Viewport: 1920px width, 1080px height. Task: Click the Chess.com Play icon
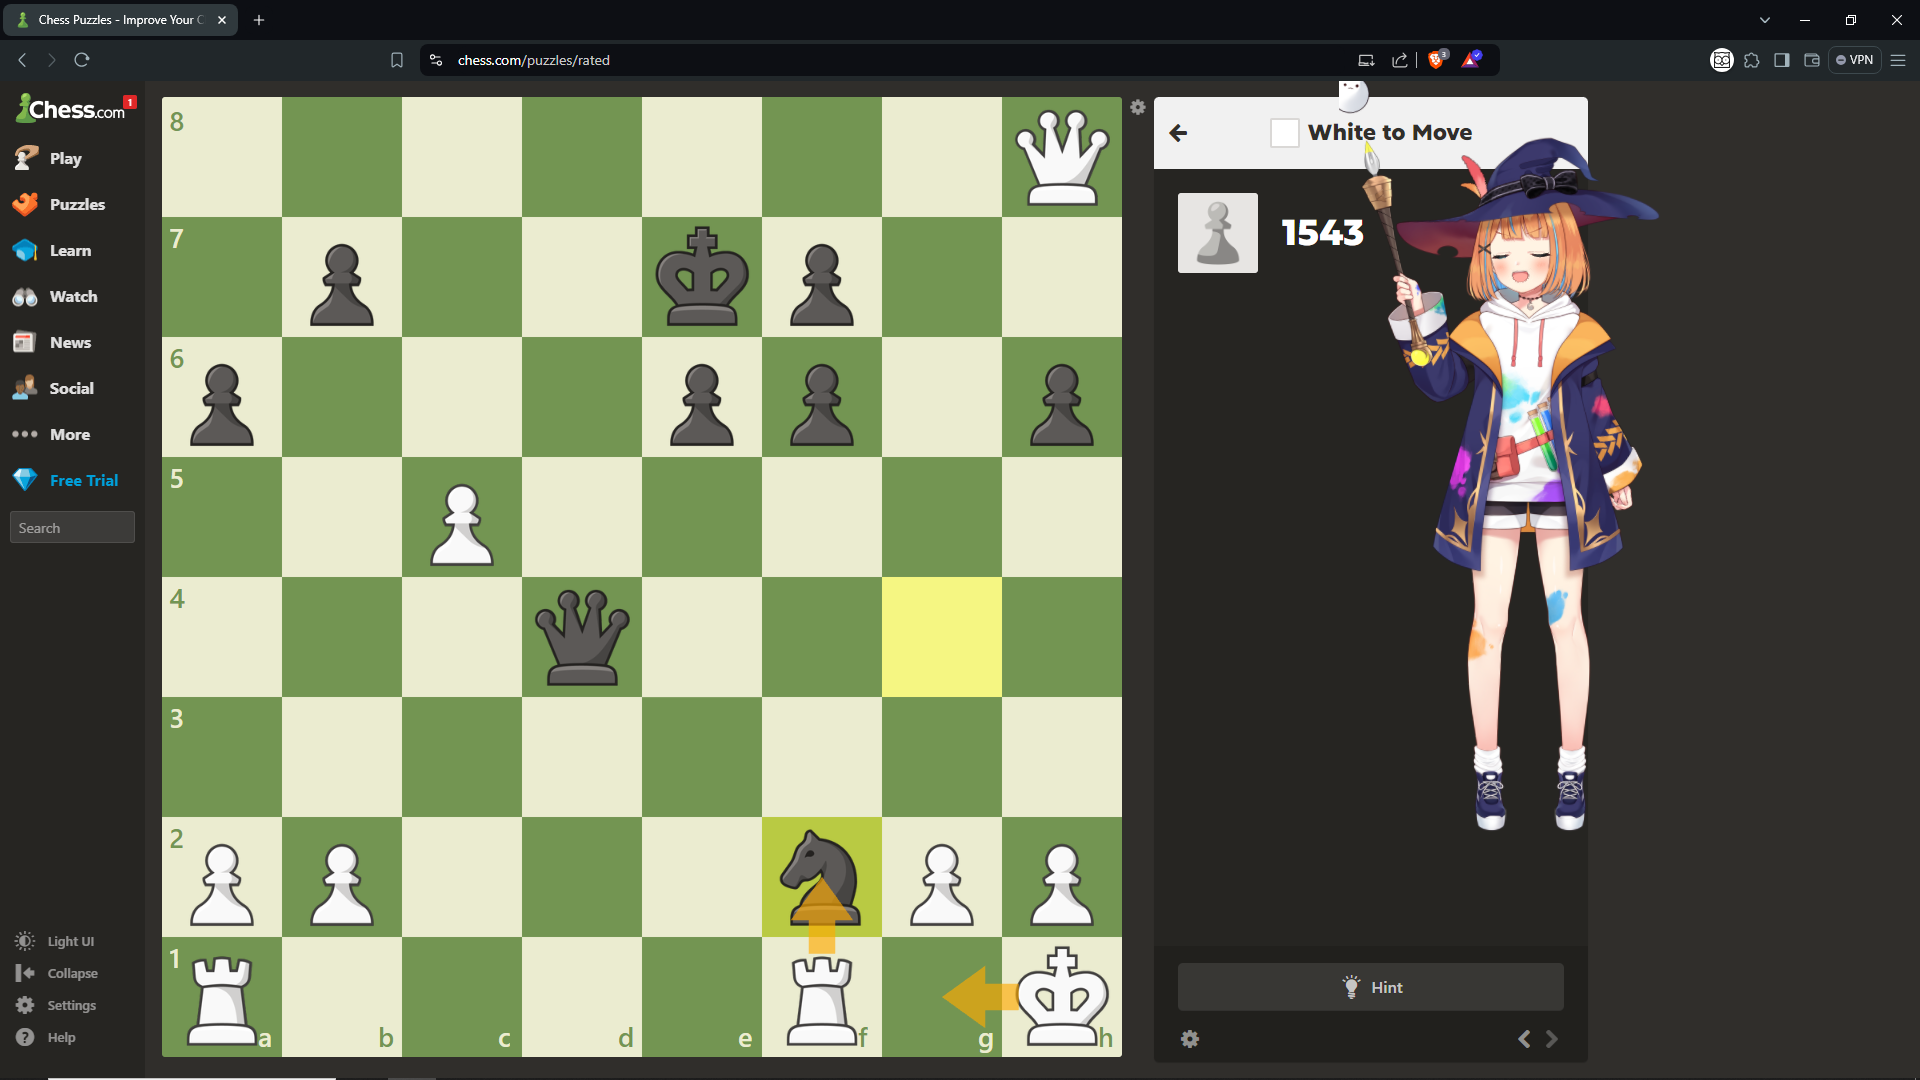25,157
